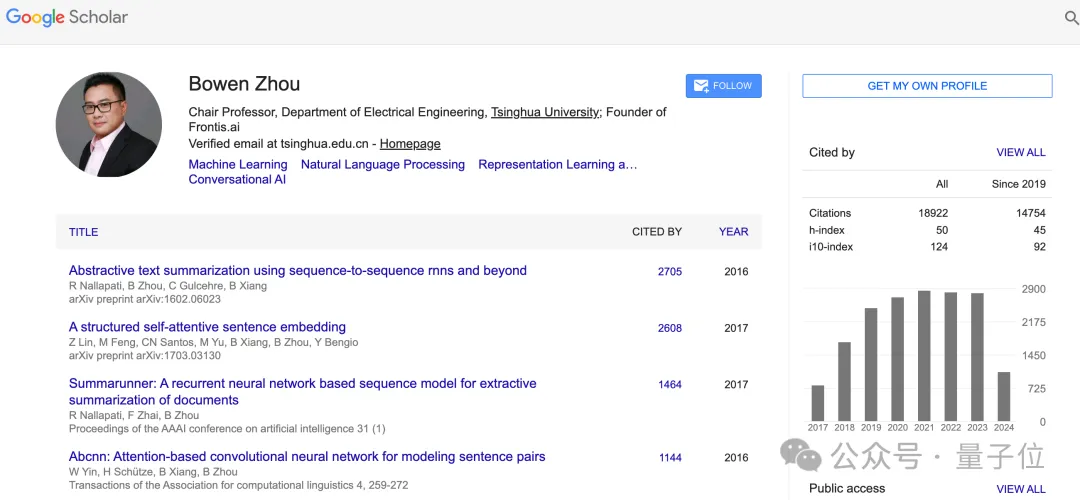The height and width of the screenshot is (500, 1080).
Task: Open the Tsinghua University link
Action: tap(545, 112)
